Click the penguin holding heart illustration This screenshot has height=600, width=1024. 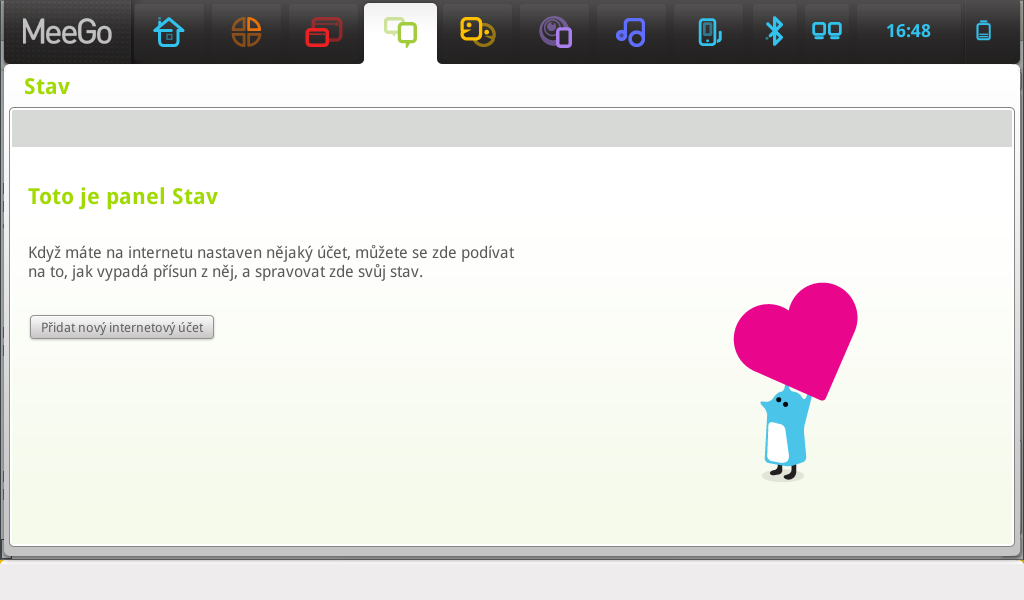click(x=795, y=383)
